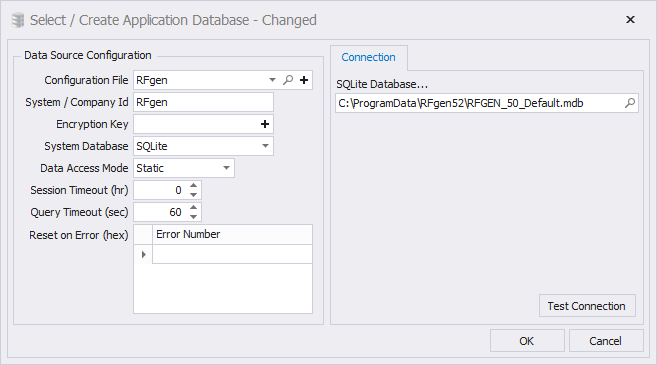Add a new configuration file with plus icon

point(304,80)
